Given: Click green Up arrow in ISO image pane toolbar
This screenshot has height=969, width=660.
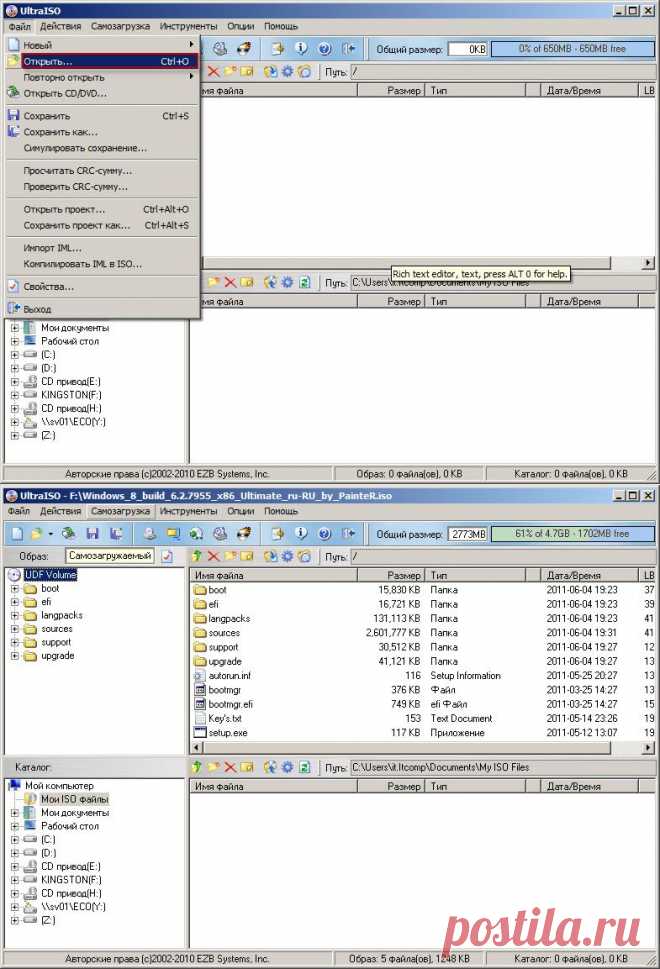Looking at the screenshot, I should tap(197, 556).
